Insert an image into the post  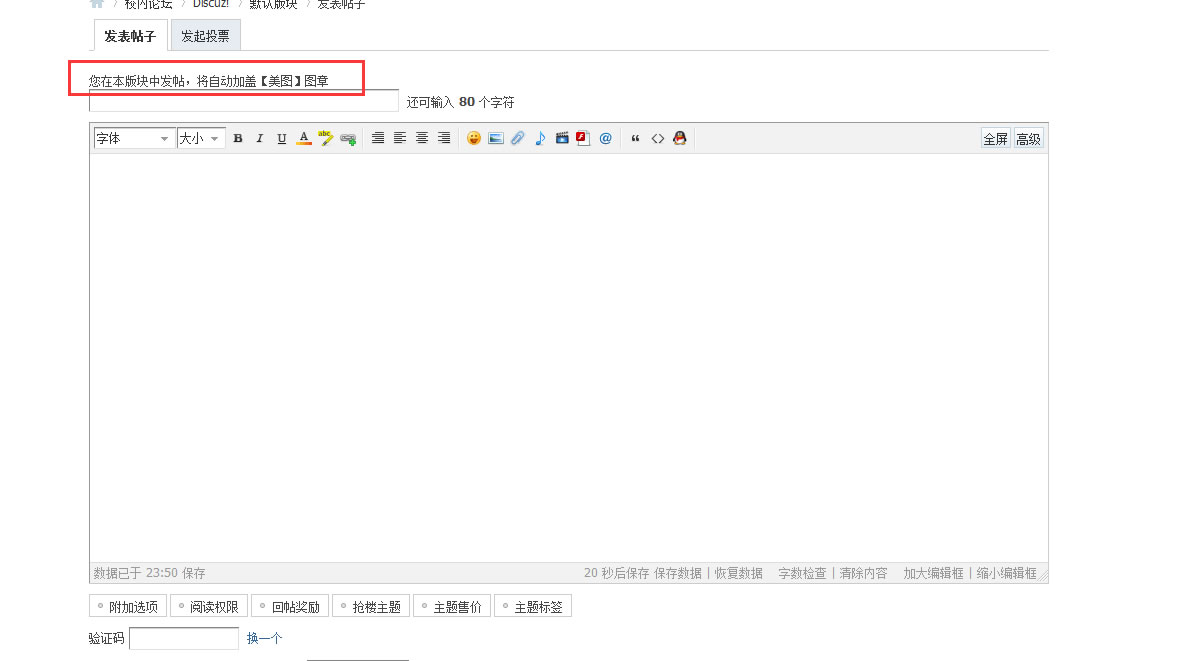tap(496, 139)
